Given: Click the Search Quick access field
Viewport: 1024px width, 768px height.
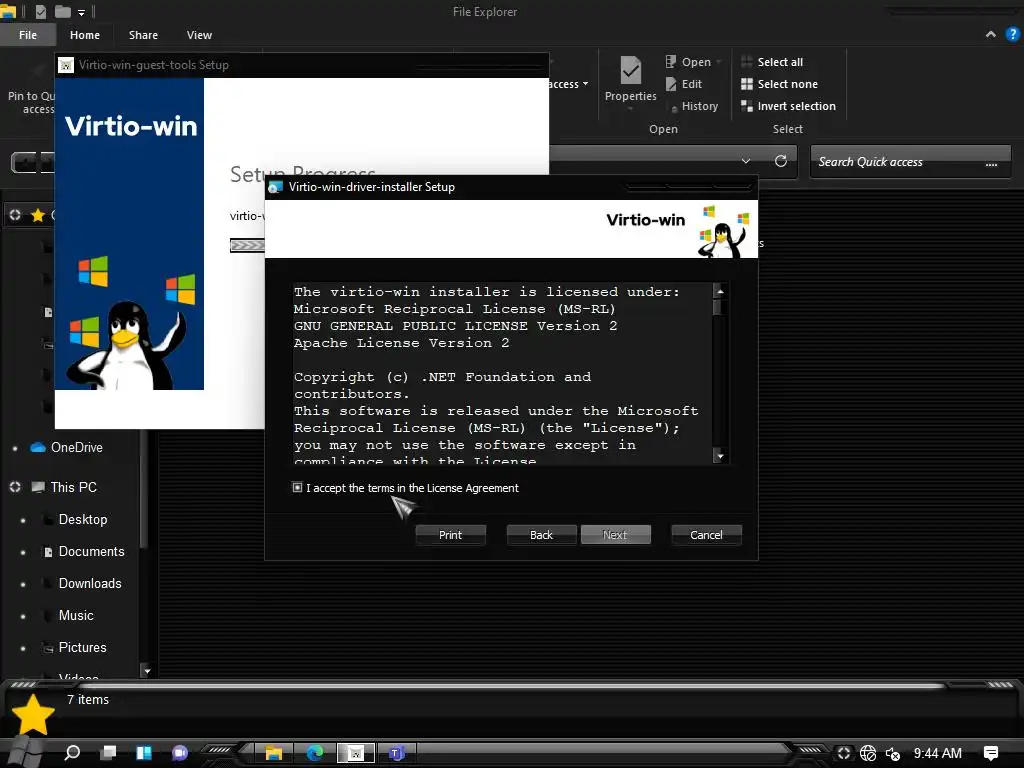Looking at the screenshot, I should [x=910, y=161].
